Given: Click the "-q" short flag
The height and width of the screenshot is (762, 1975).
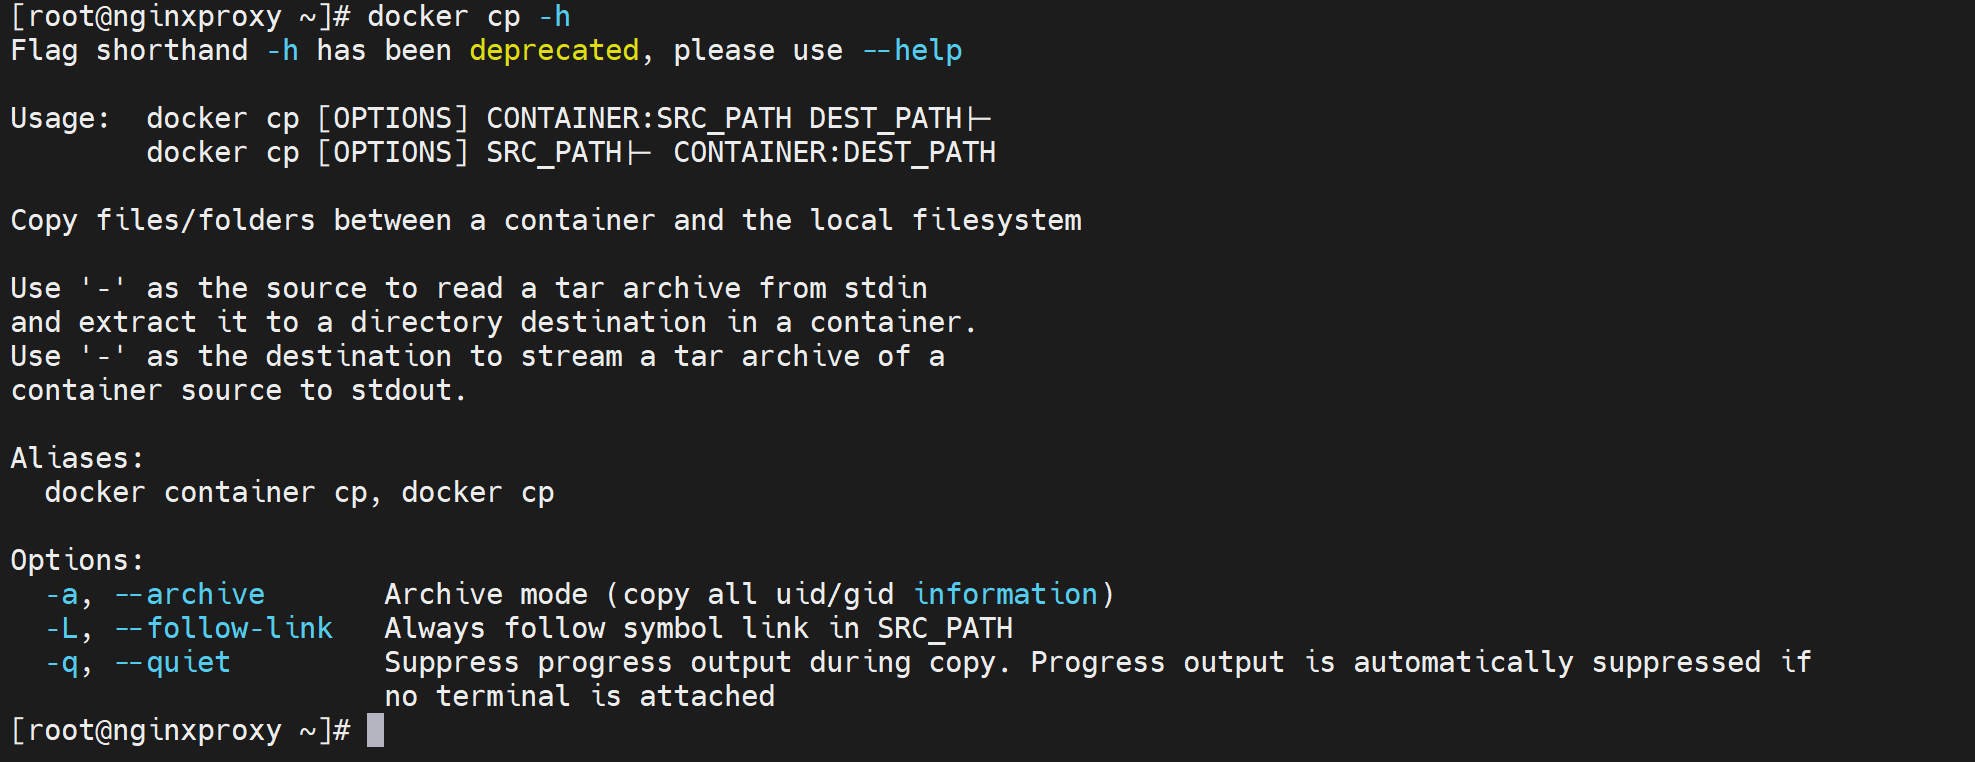Looking at the screenshot, I should click(62, 662).
